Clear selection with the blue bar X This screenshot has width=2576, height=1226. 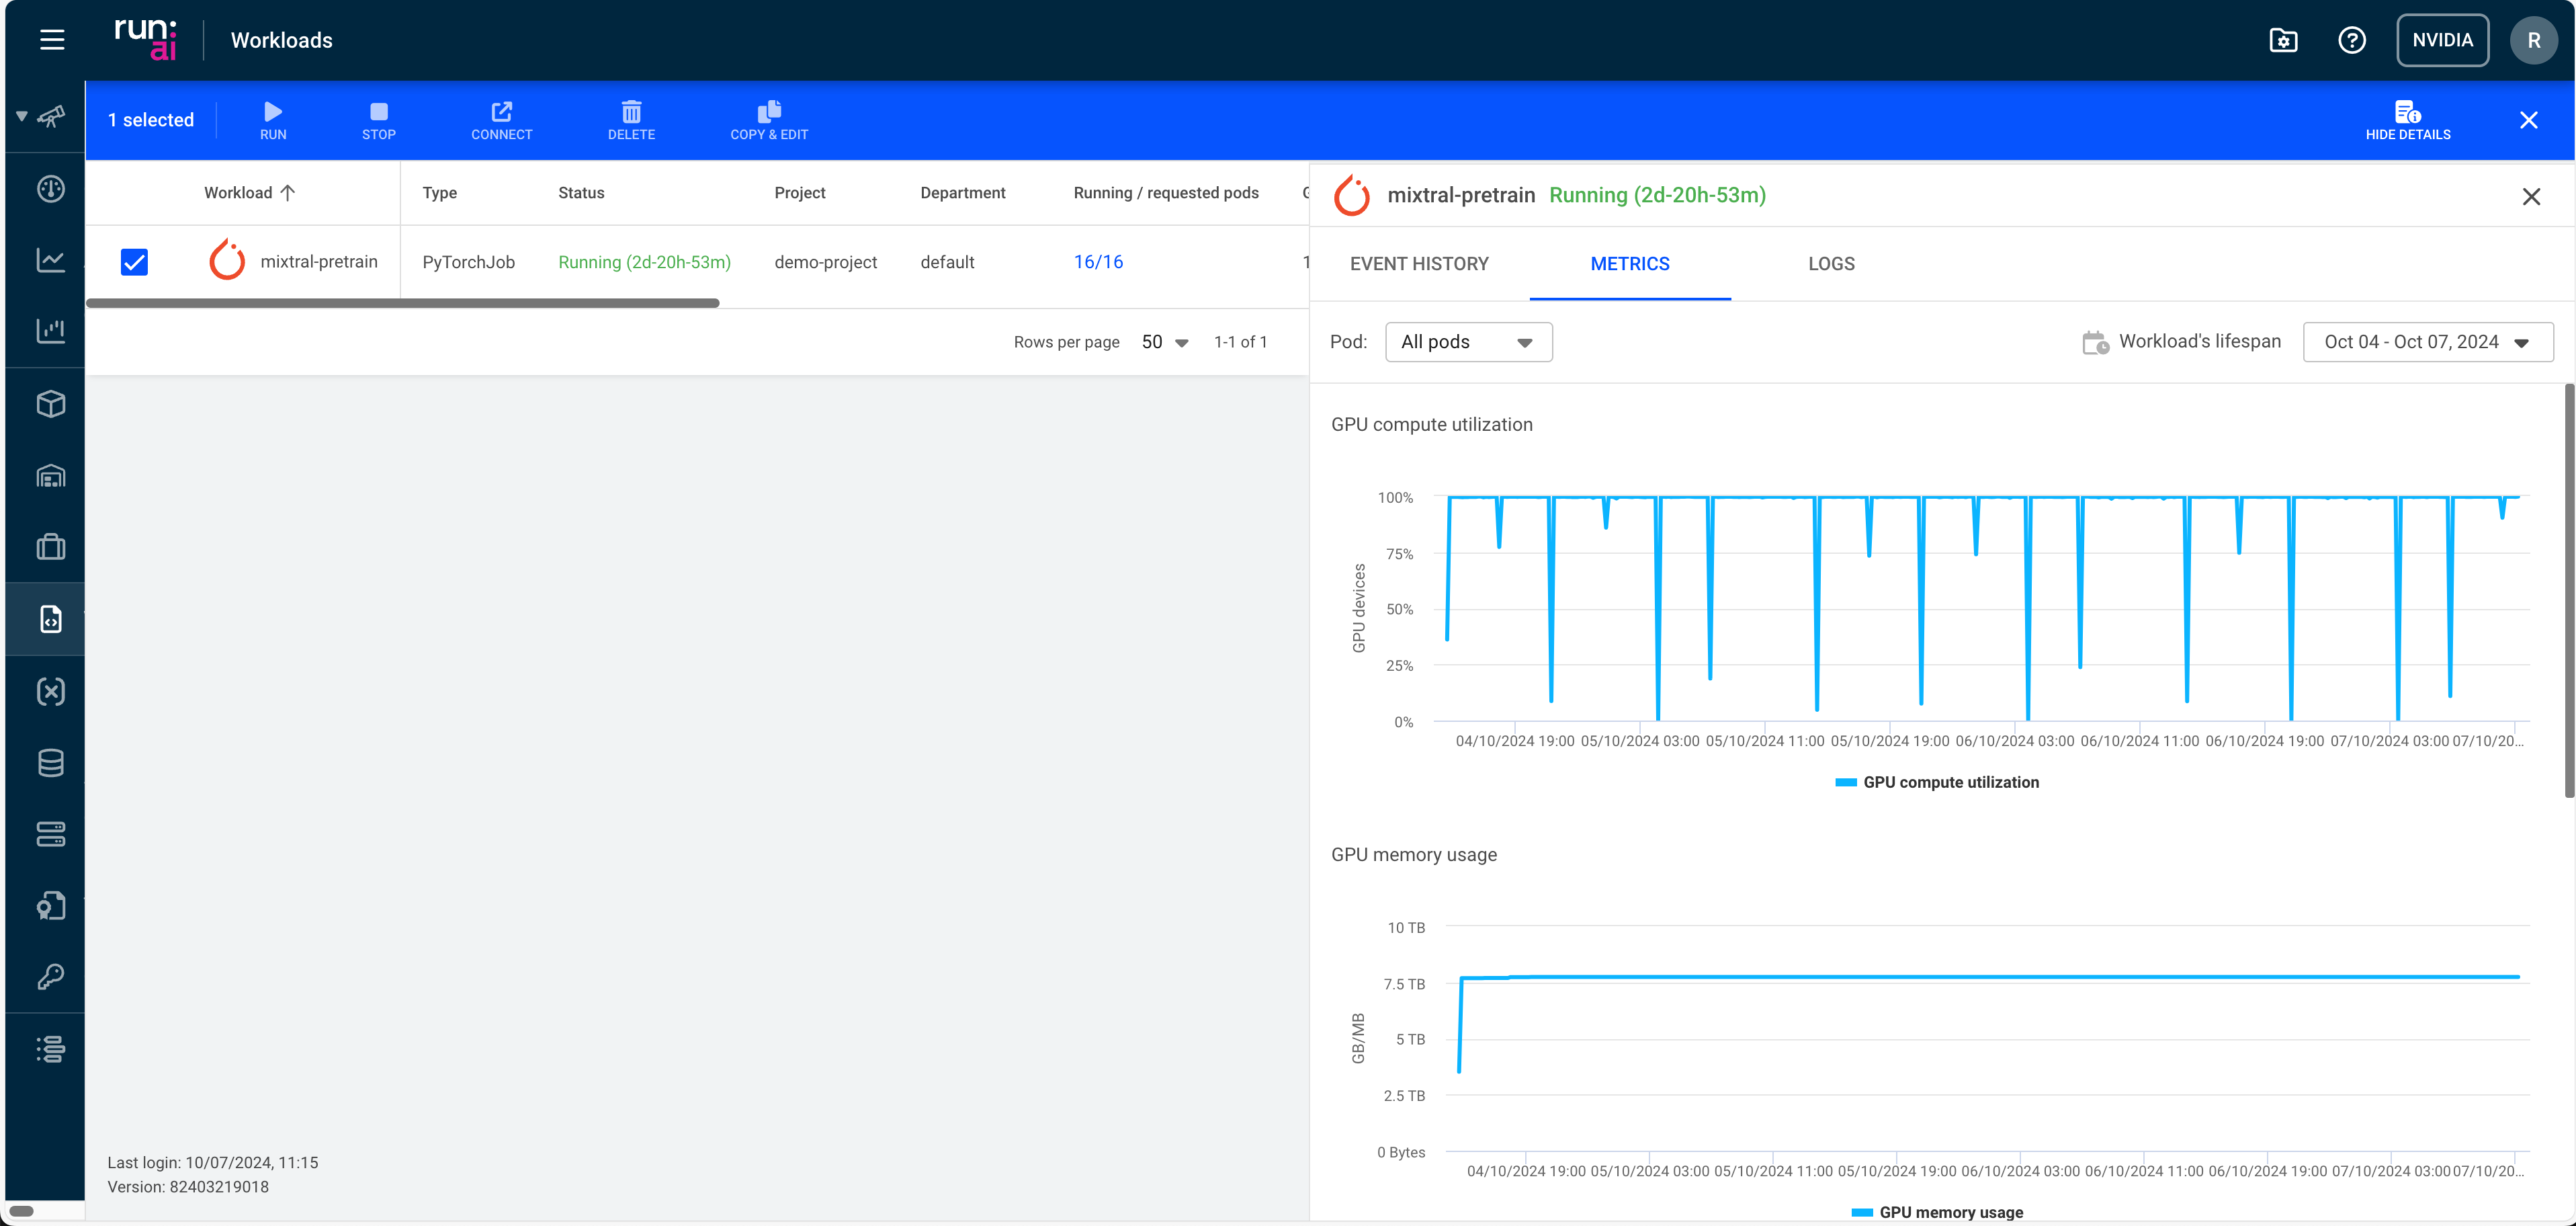pos(2529,120)
